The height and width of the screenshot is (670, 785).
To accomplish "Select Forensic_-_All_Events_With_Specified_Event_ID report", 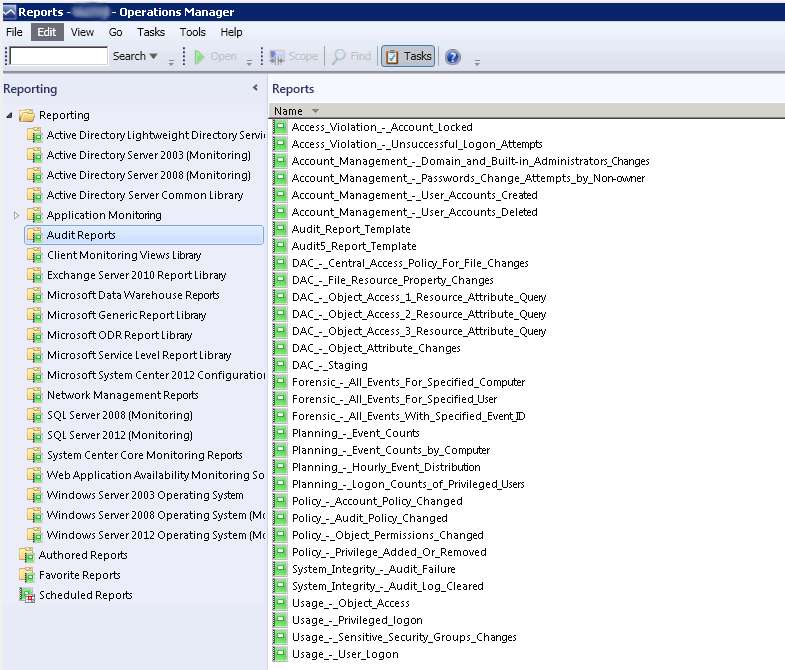I will click(x=409, y=417).
